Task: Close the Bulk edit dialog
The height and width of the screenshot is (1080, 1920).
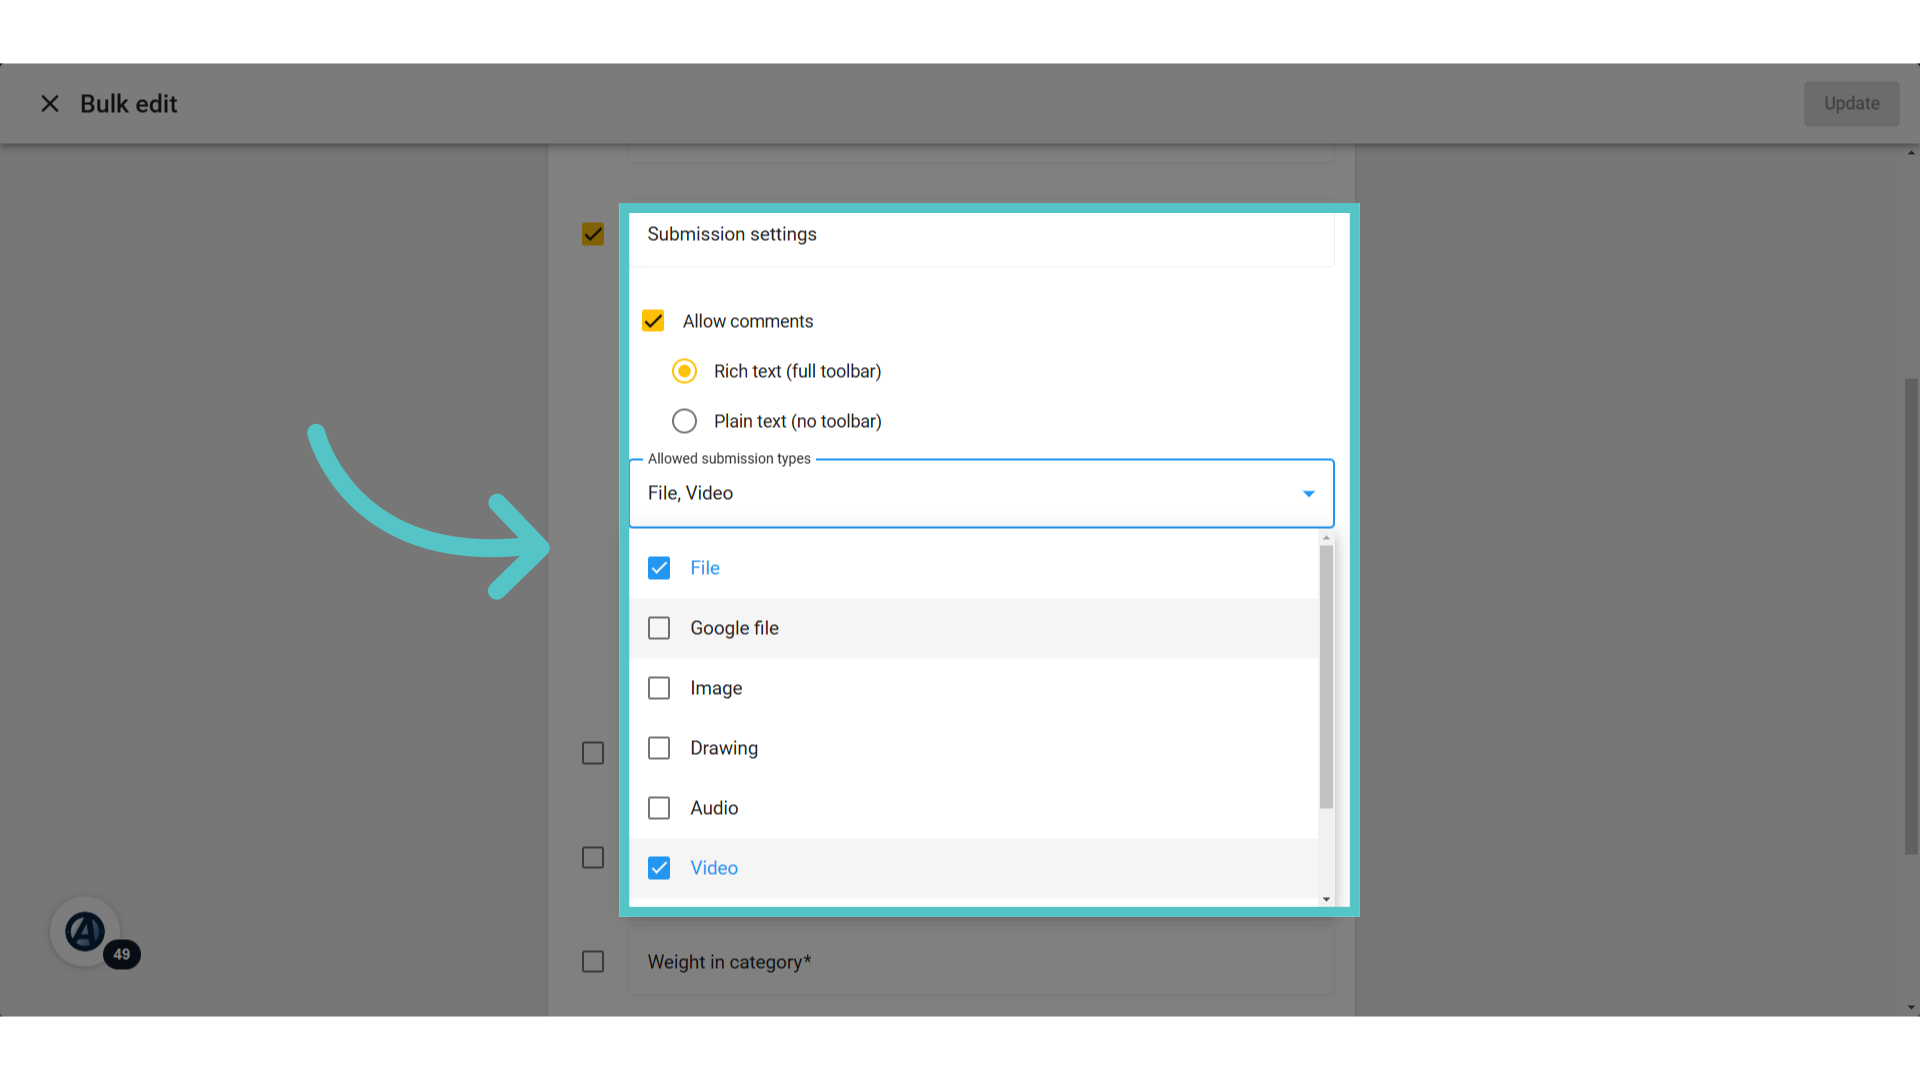Action: [x=50, y=104]
